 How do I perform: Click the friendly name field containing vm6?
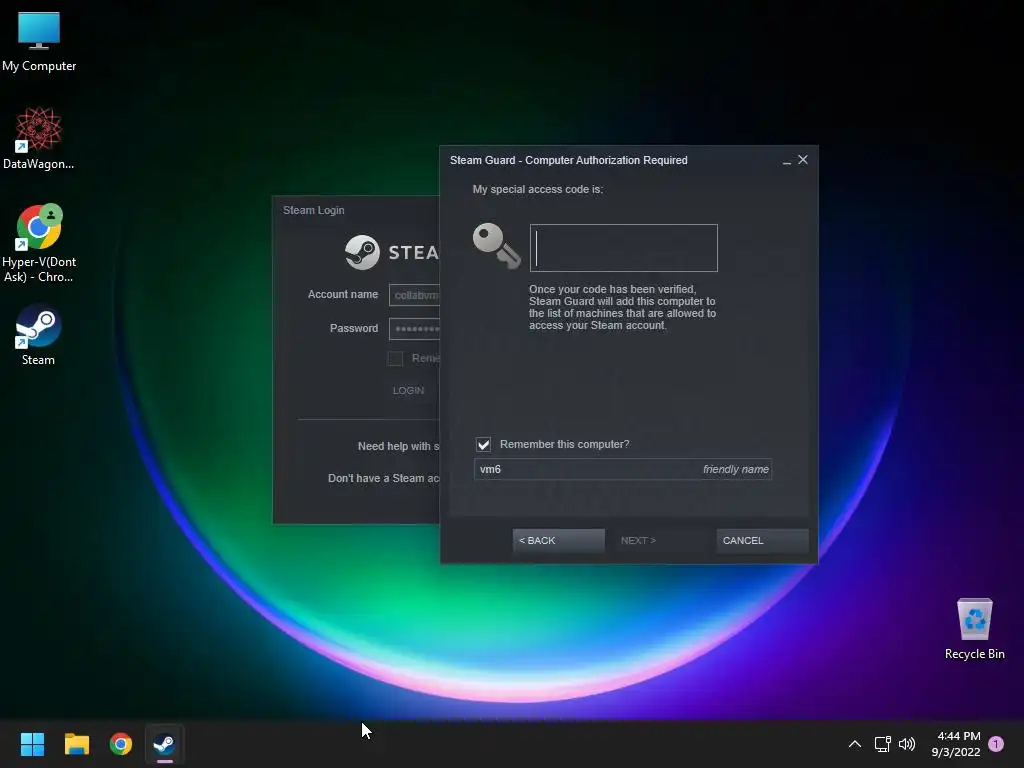point(623,469)
